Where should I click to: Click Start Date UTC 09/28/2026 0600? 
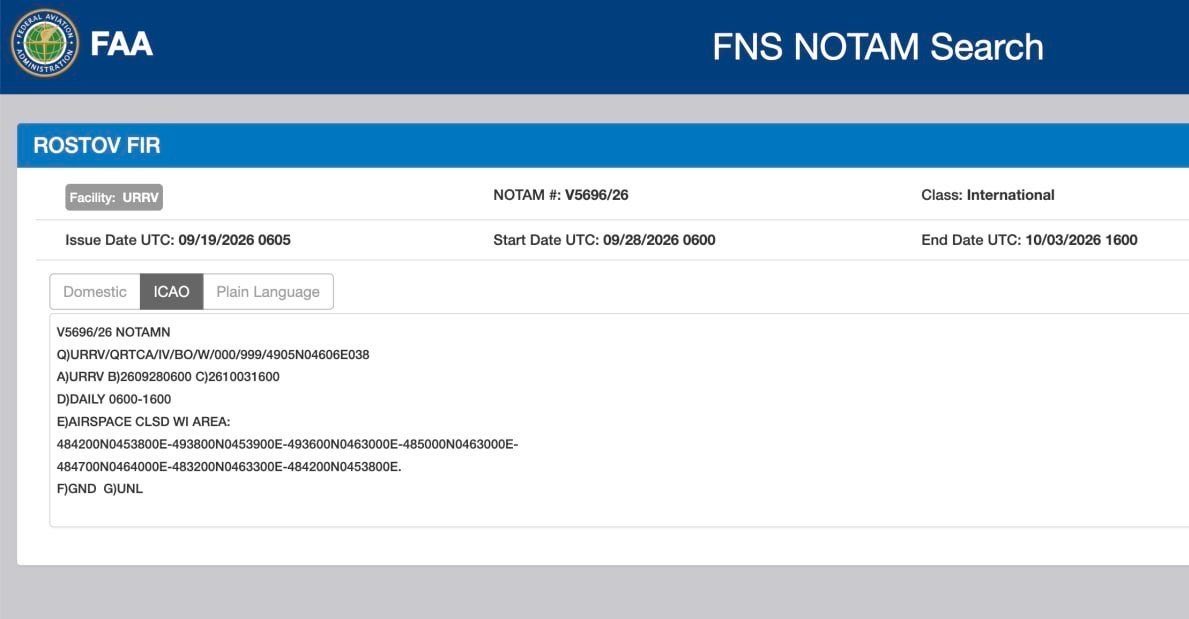pyautogui.click(x=604, y=240)
